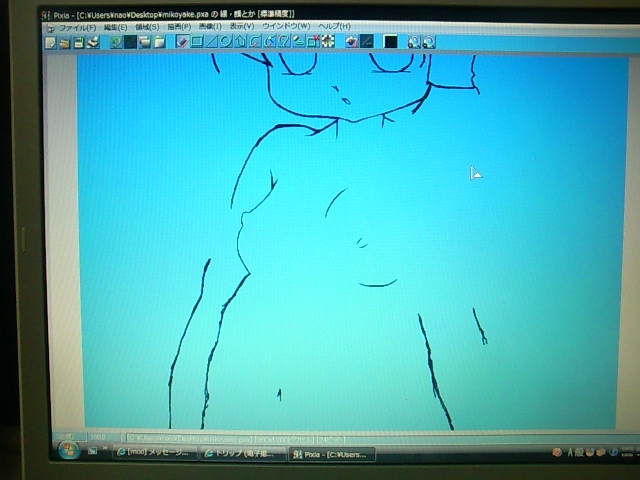Click the Paste clipboard toolbar icon
This screenshot has width=640, height=480.
159,42
